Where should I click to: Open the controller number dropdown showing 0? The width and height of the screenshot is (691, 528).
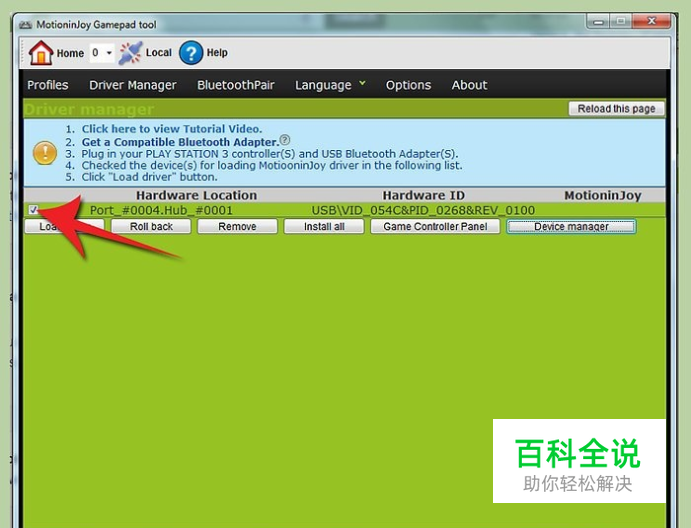pyautogui.click(x=102, y=53)
